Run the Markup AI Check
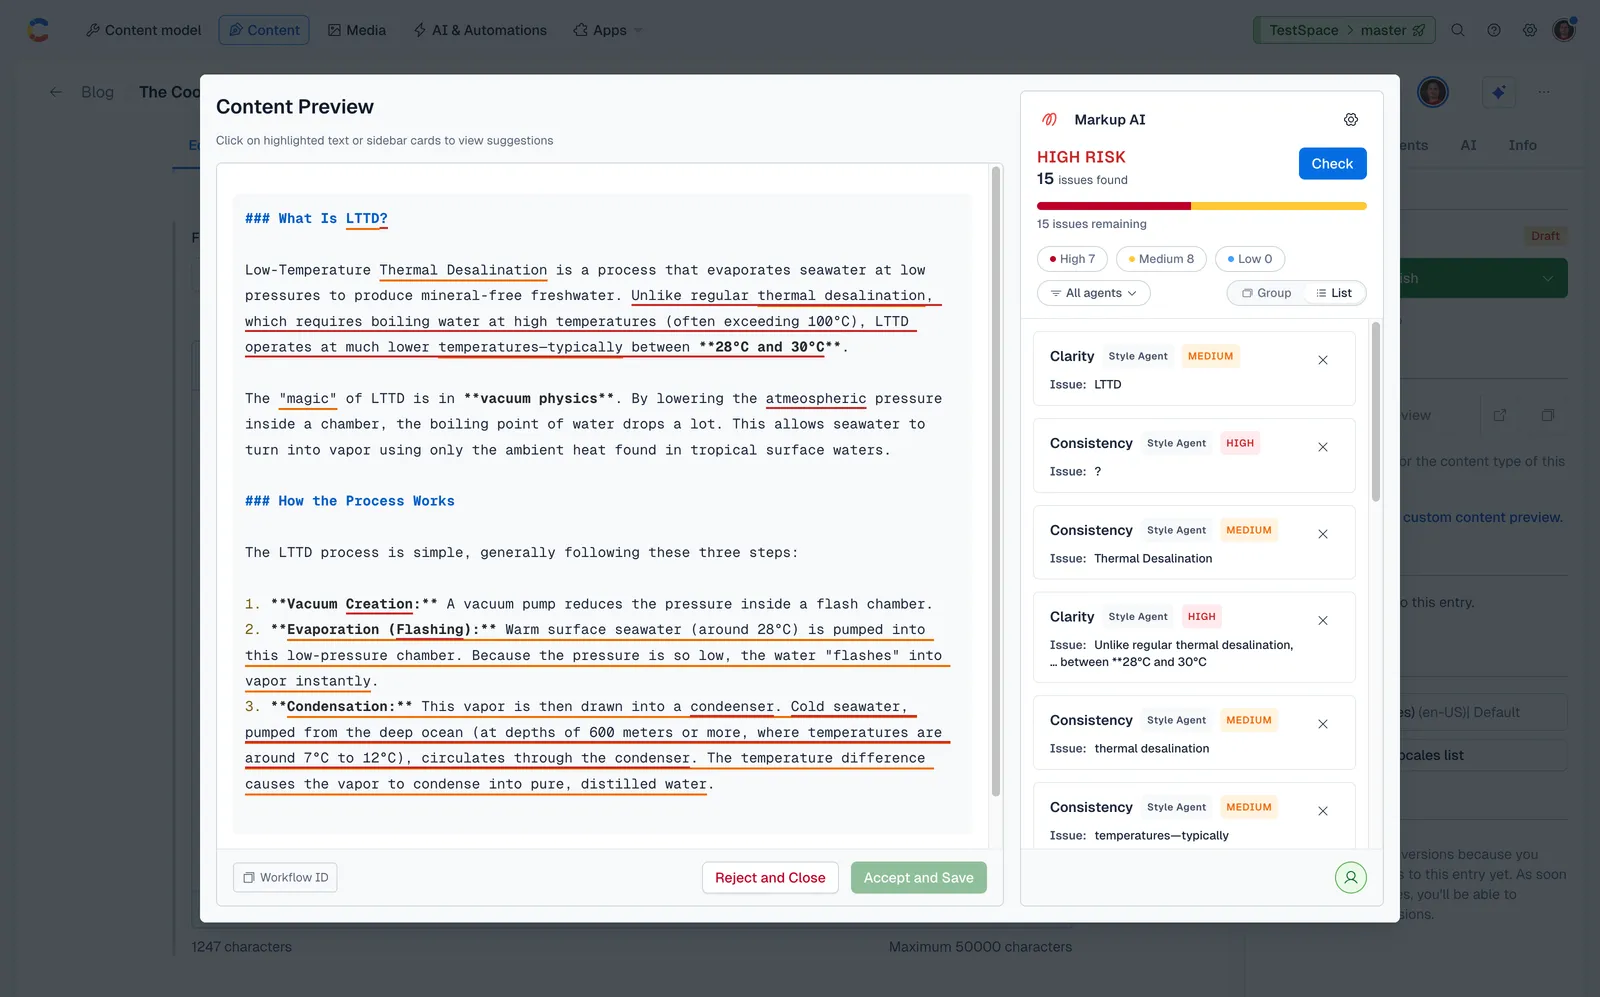The width and height of the screenshot is (1600, 997). [1332, 164]
